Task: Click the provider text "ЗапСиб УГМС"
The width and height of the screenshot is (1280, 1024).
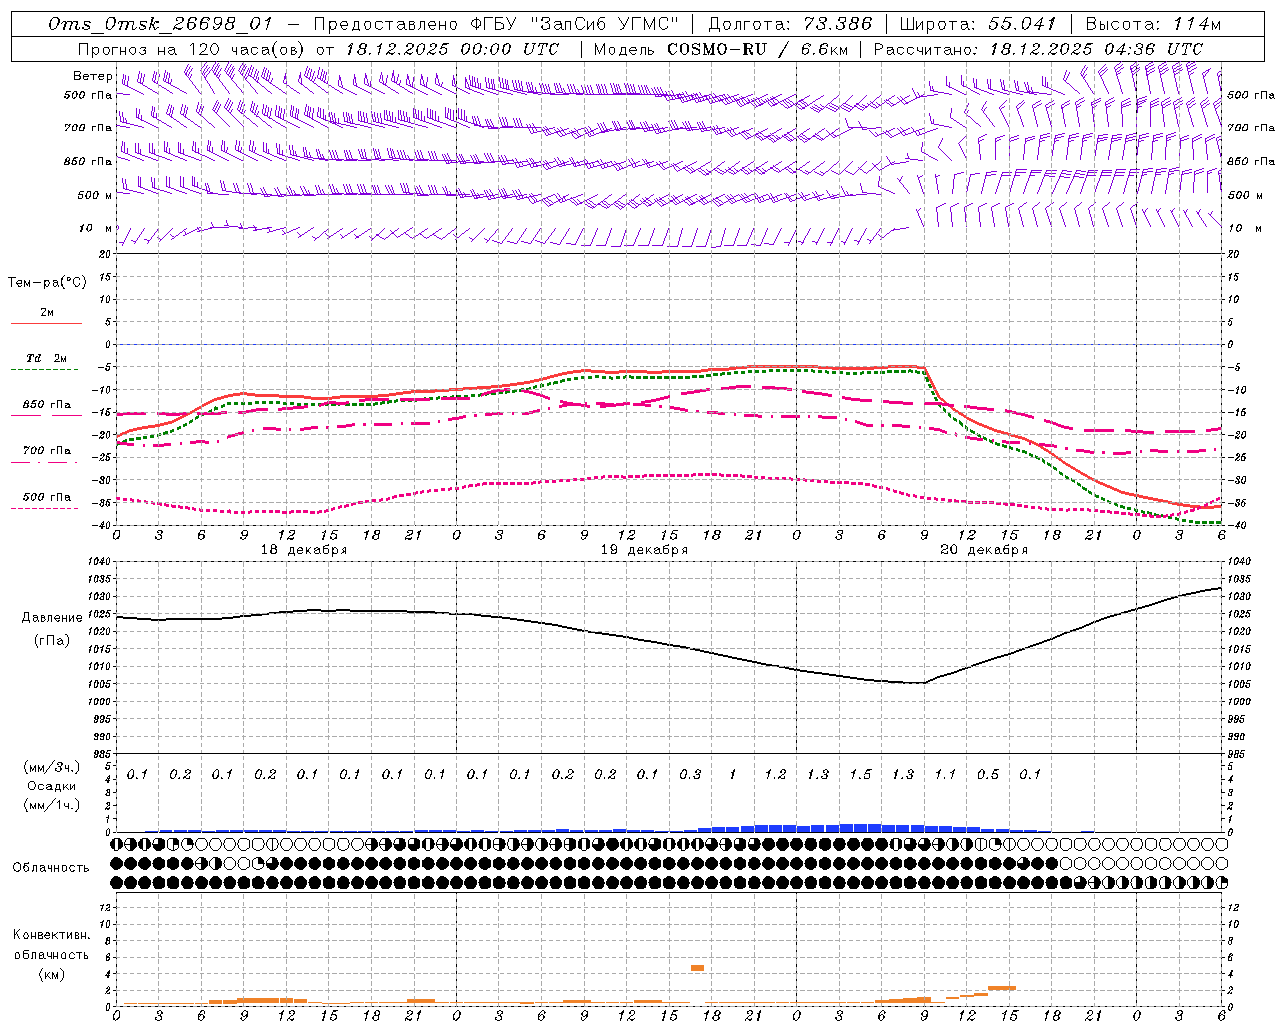Action: coord(603,24)
